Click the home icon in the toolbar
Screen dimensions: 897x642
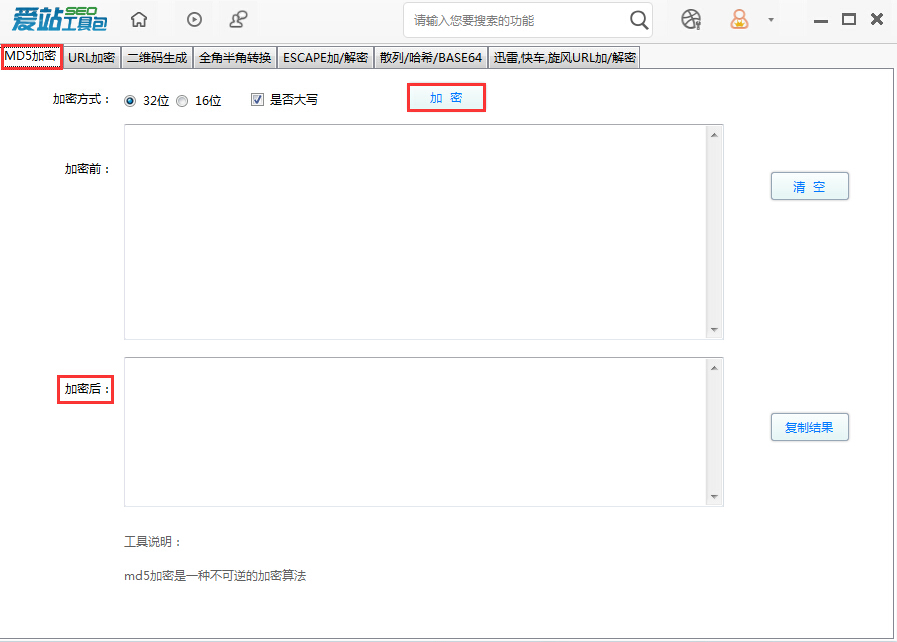tap(138, 19)
